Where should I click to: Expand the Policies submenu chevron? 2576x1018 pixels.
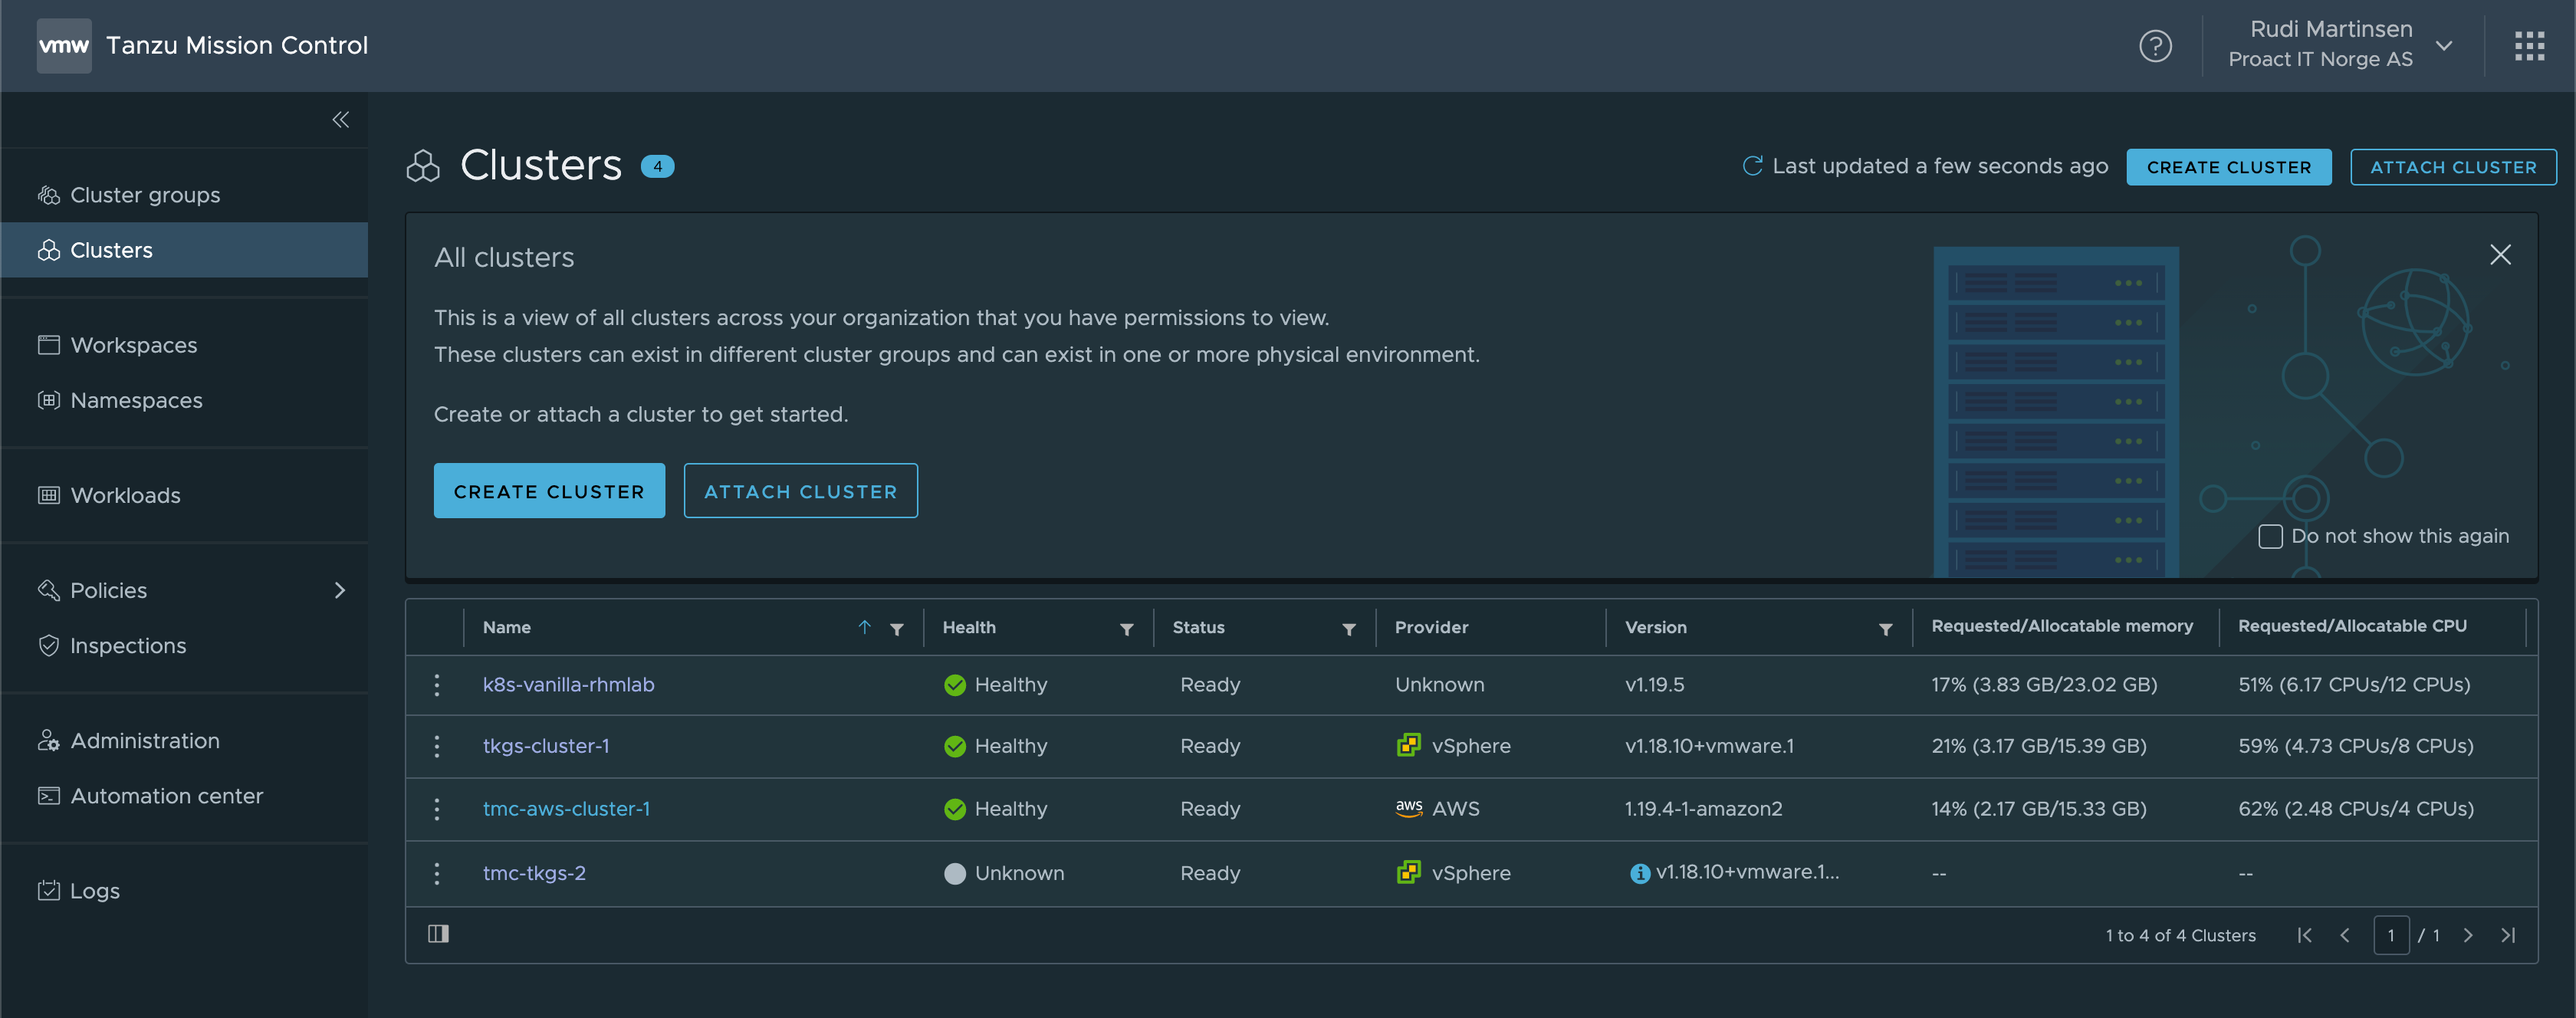(340, 590)
